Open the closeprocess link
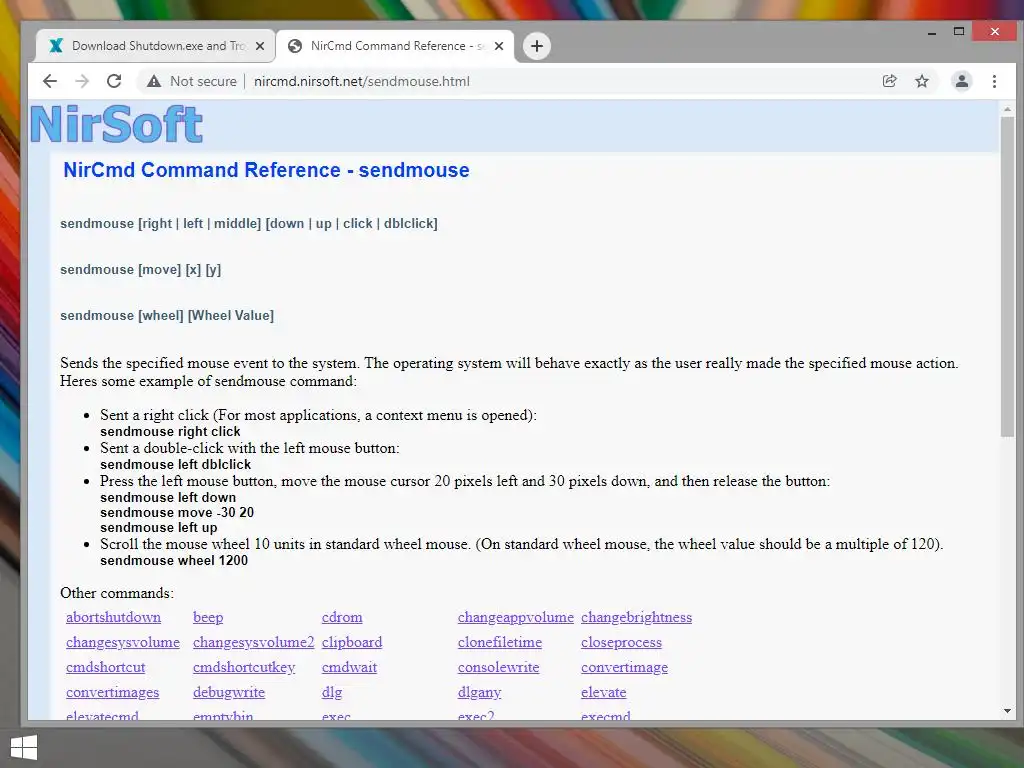 [621, 642]
